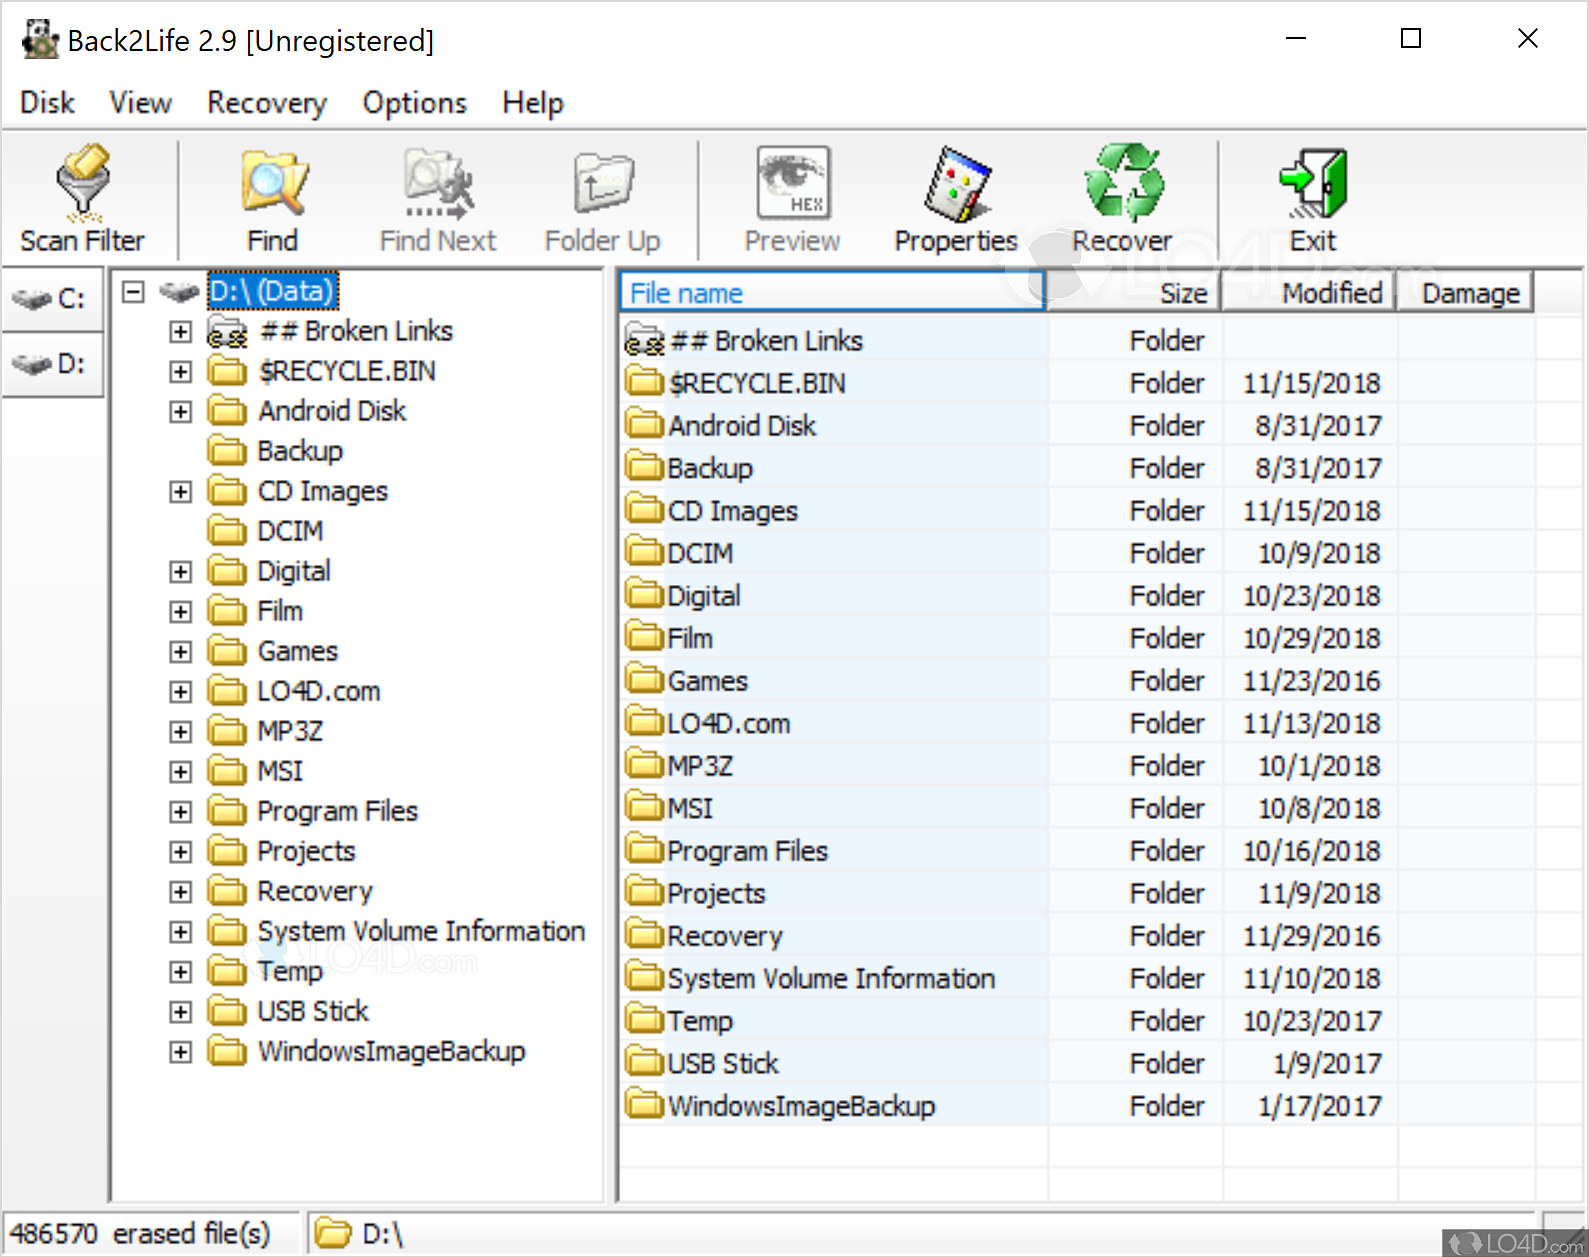
Task: Click the green Recover icon
Action: coord(1122,183)
